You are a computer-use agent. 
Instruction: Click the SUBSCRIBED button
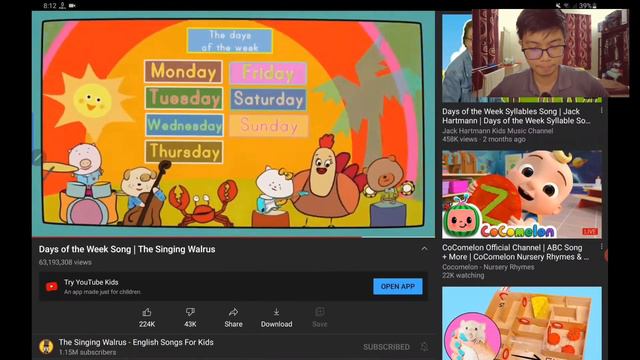pos(386,347)
